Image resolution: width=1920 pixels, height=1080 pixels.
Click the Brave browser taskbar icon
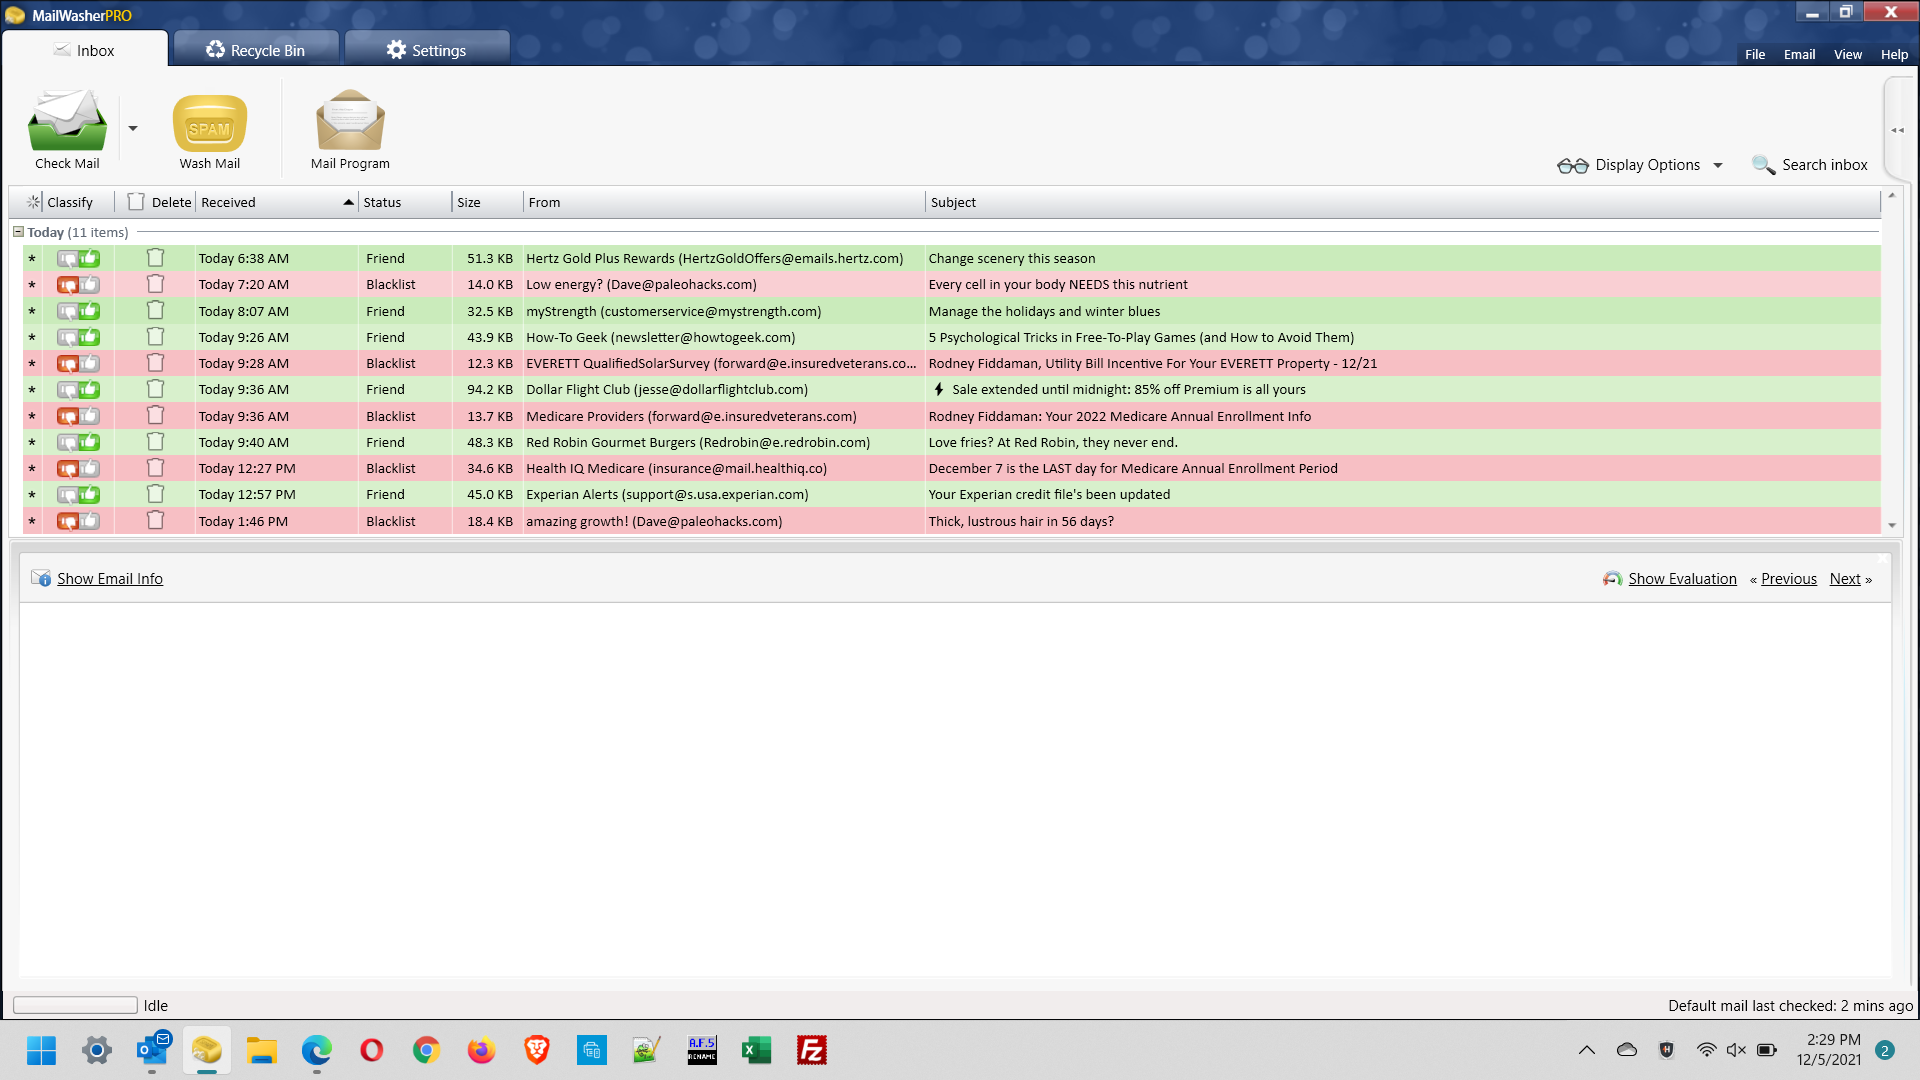pos(536,1050)
